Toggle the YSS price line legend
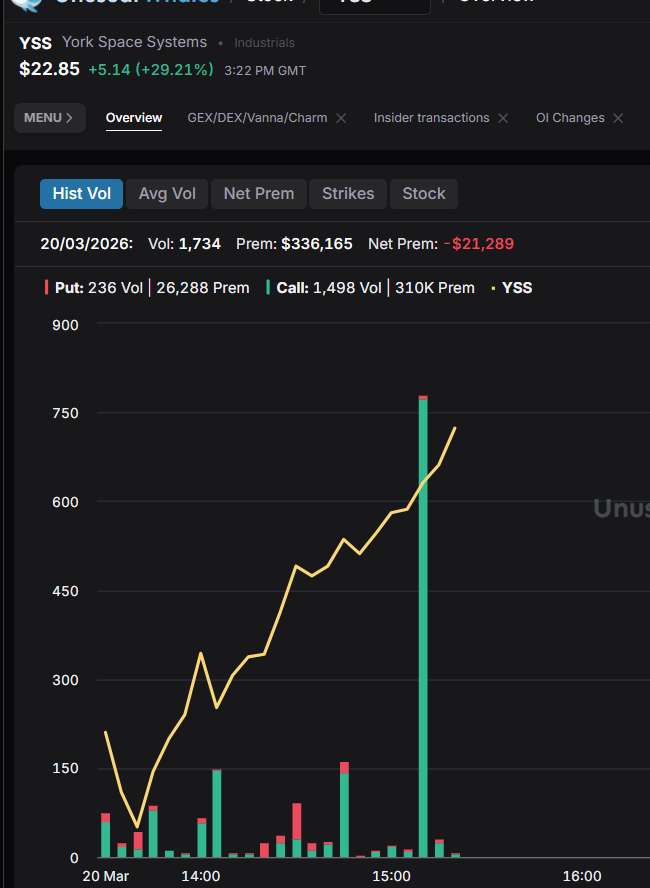 pos(512,288)
